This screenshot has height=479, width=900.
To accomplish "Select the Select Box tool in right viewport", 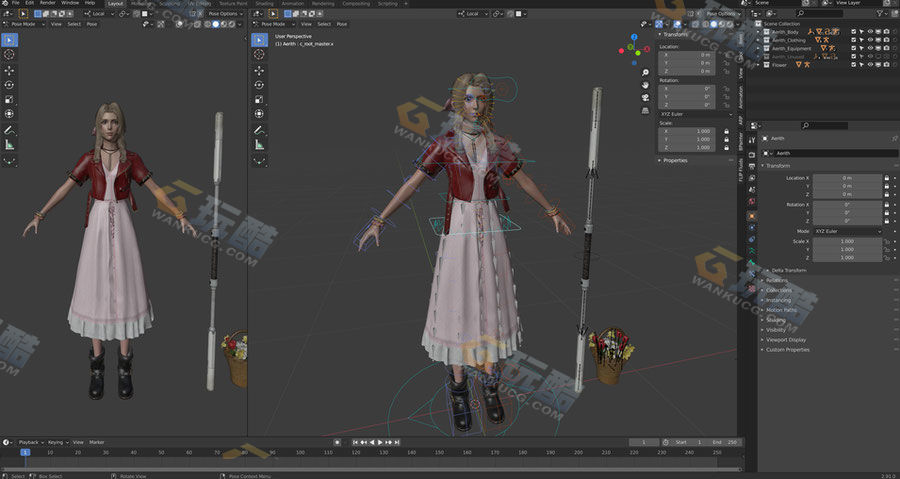I will point(259,40).
